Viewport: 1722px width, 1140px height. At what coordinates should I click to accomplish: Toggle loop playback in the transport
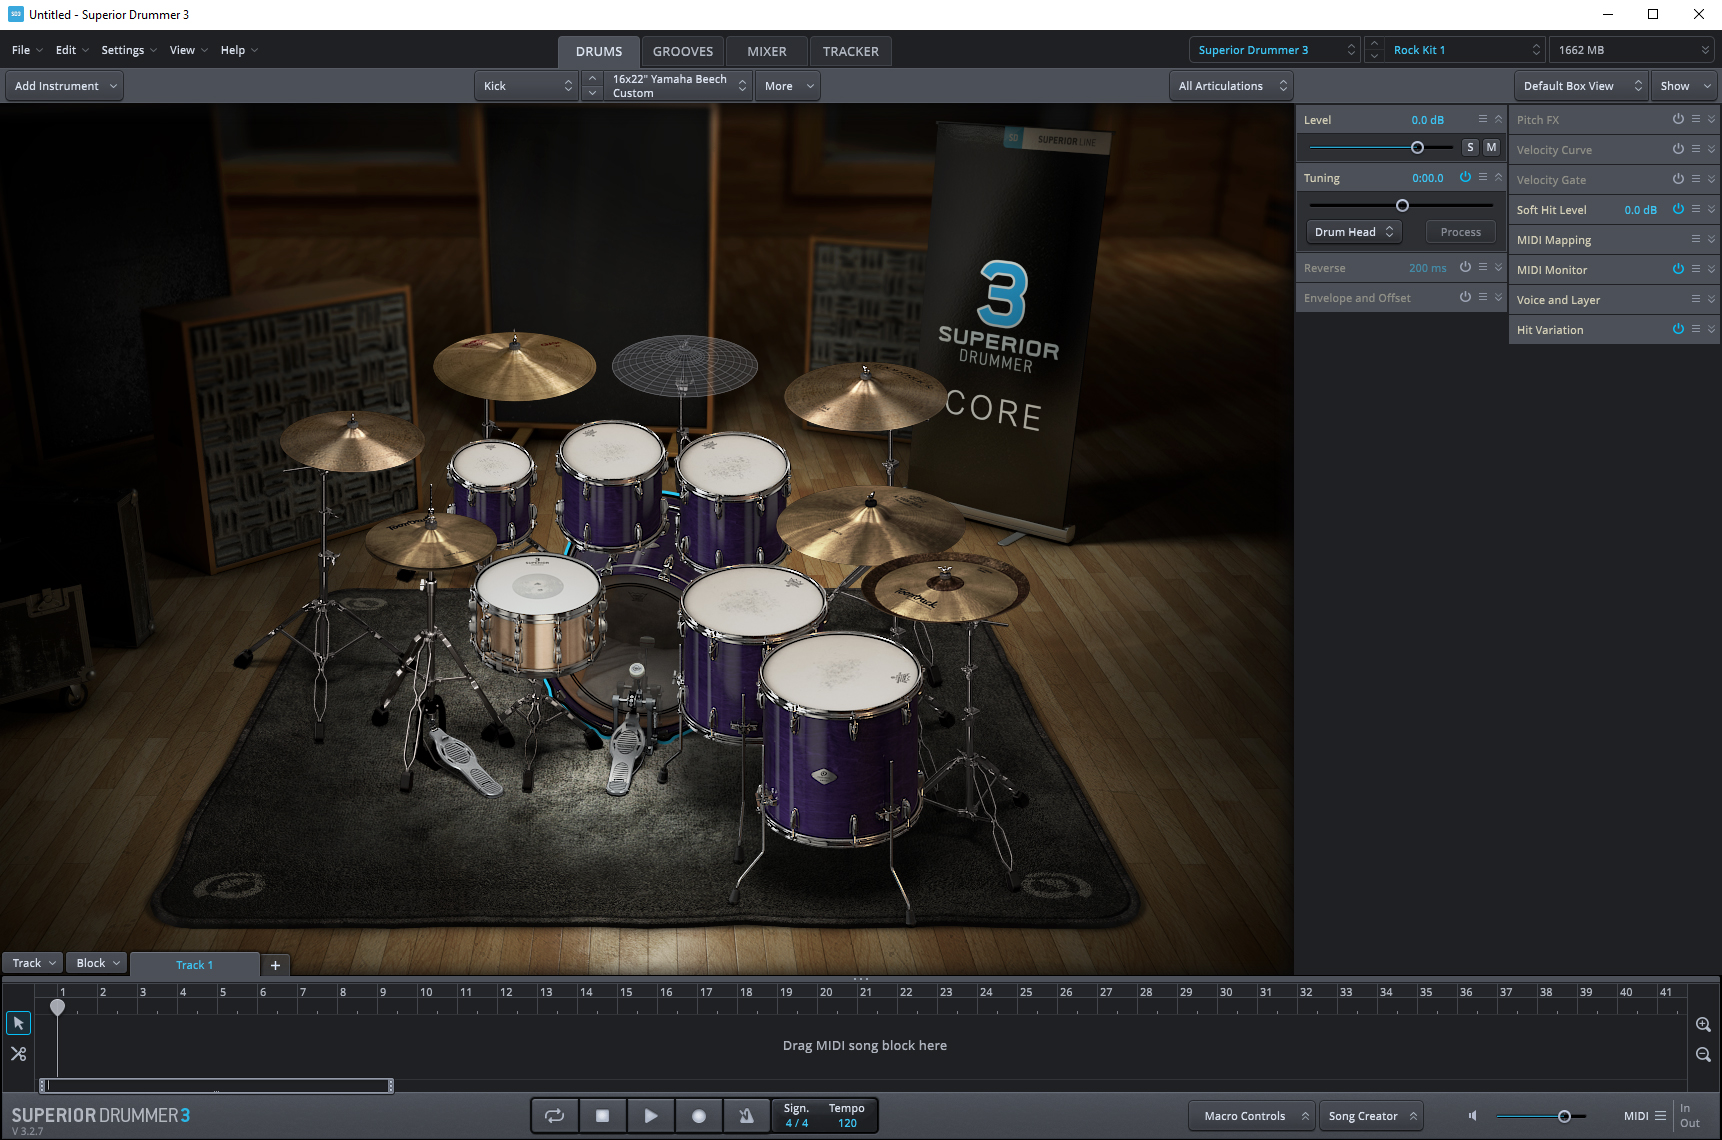click(x=554, y=1116)
